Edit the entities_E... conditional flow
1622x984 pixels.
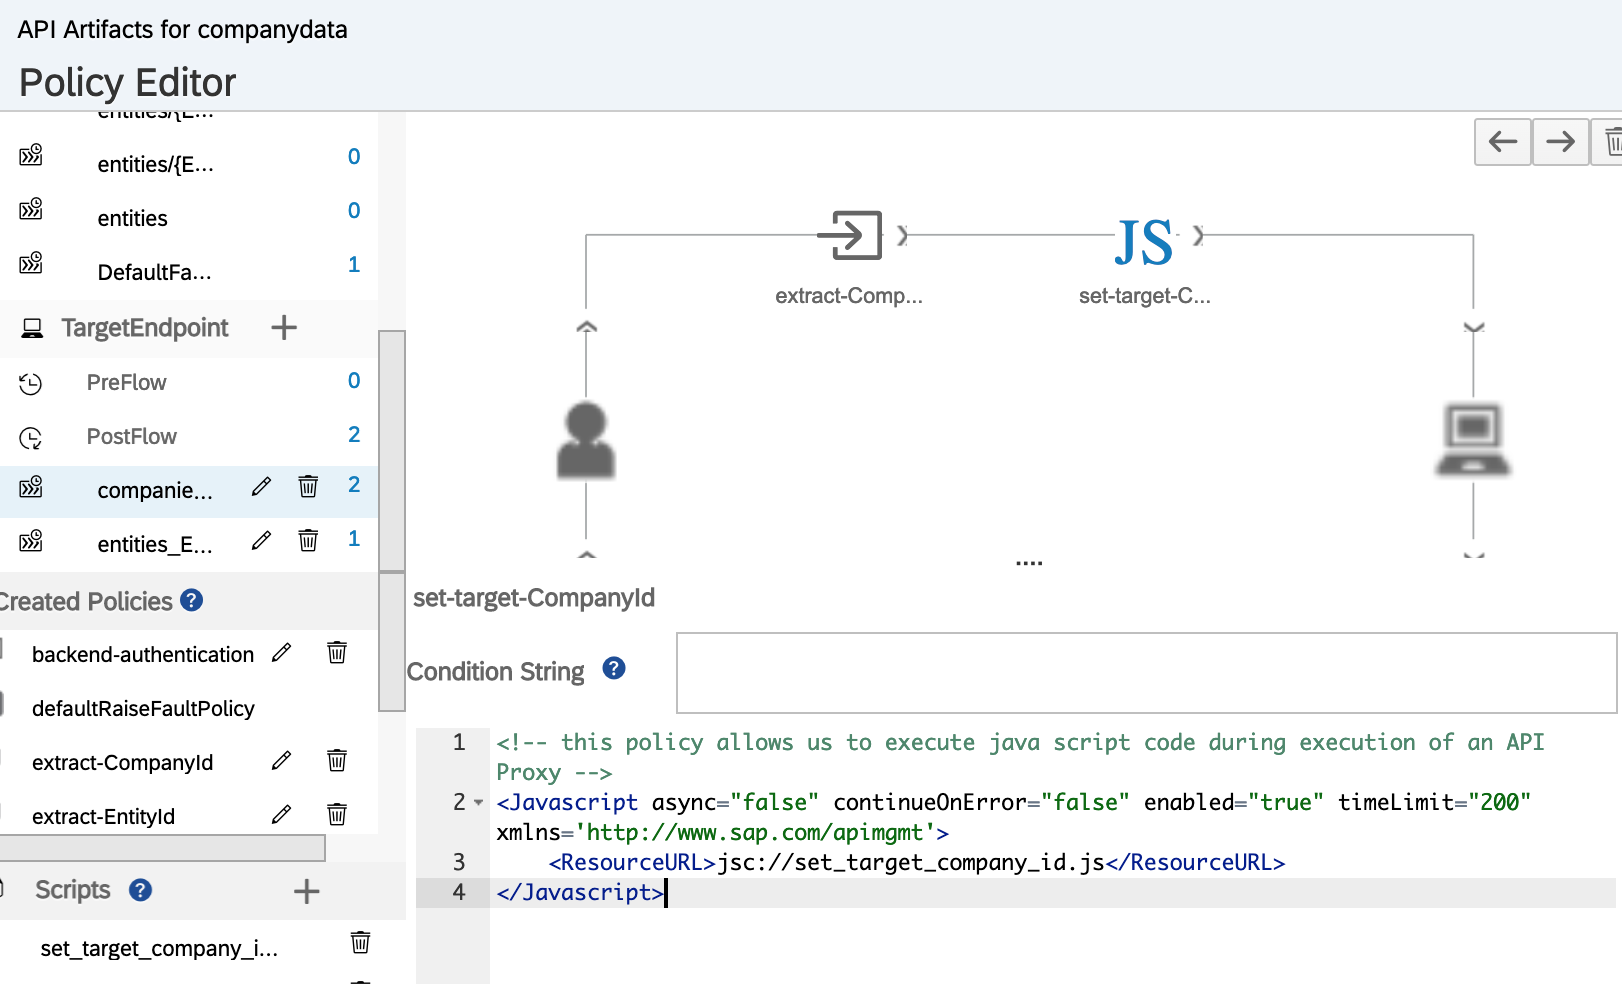[261, 541]
